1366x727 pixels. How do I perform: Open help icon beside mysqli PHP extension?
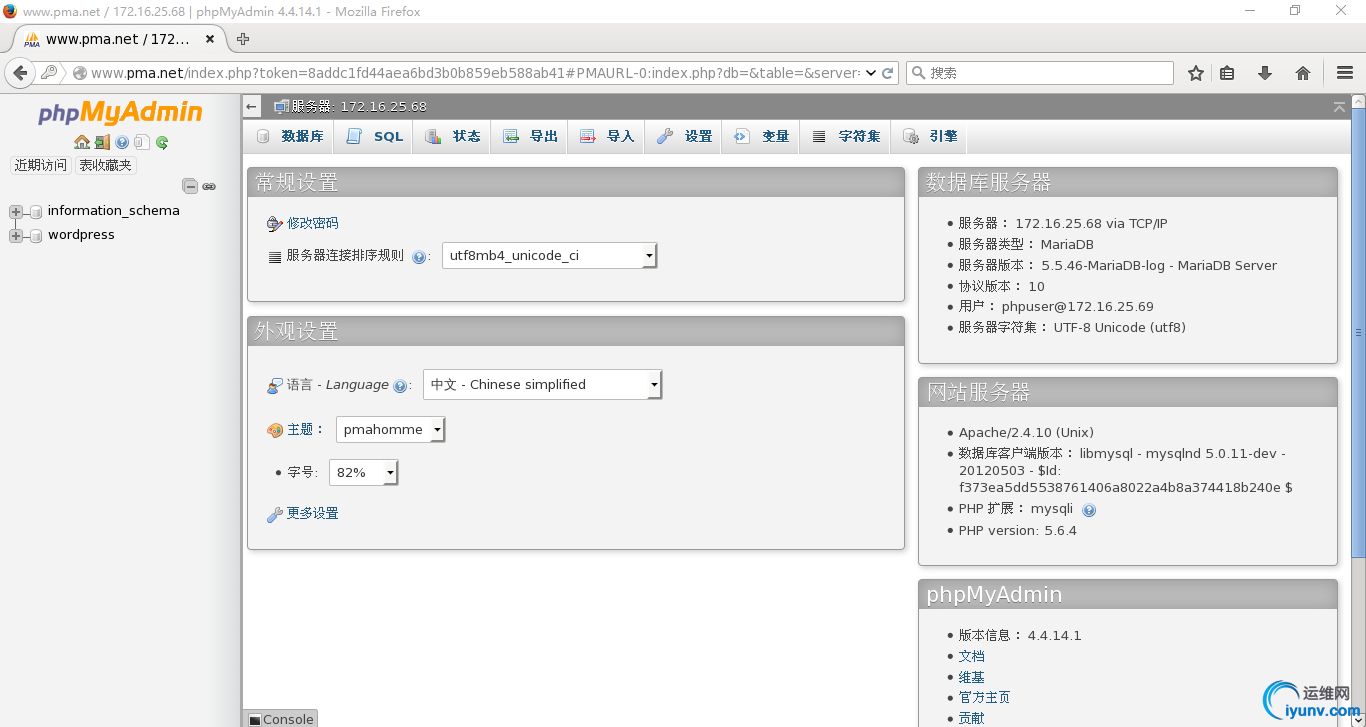click(x=1089, y=510)
